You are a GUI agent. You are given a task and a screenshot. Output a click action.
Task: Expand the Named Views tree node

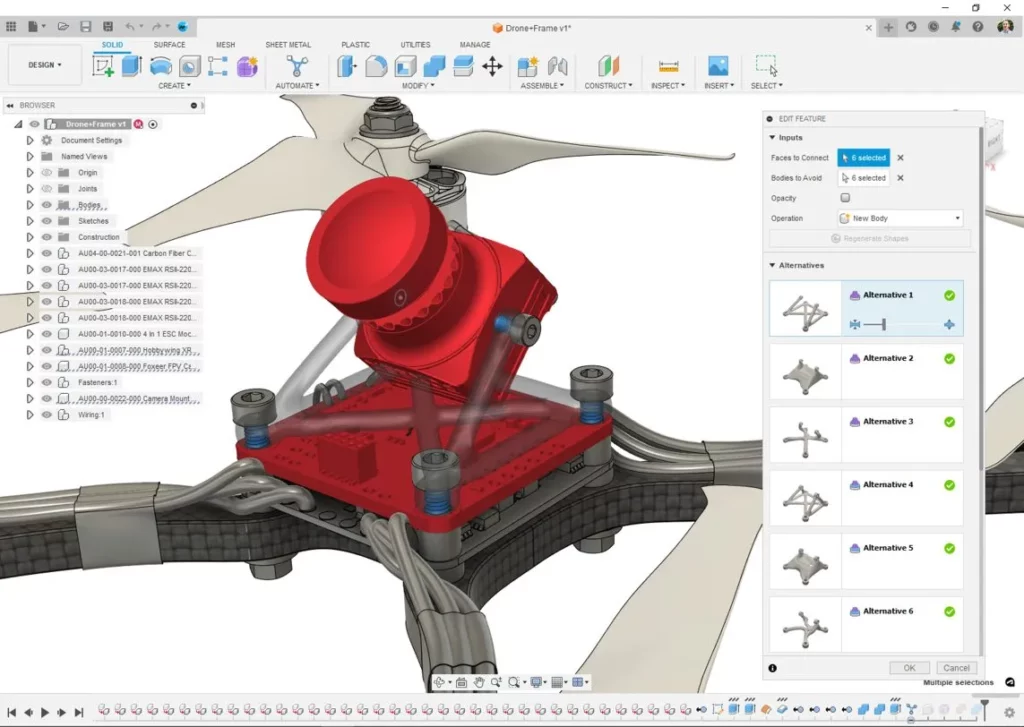(x=30, y=157)
